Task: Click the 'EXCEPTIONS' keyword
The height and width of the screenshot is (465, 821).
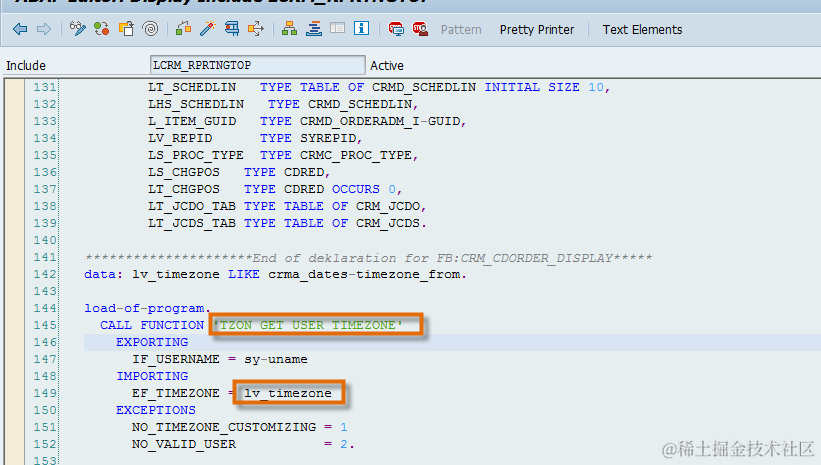Action: pos(156,411)
